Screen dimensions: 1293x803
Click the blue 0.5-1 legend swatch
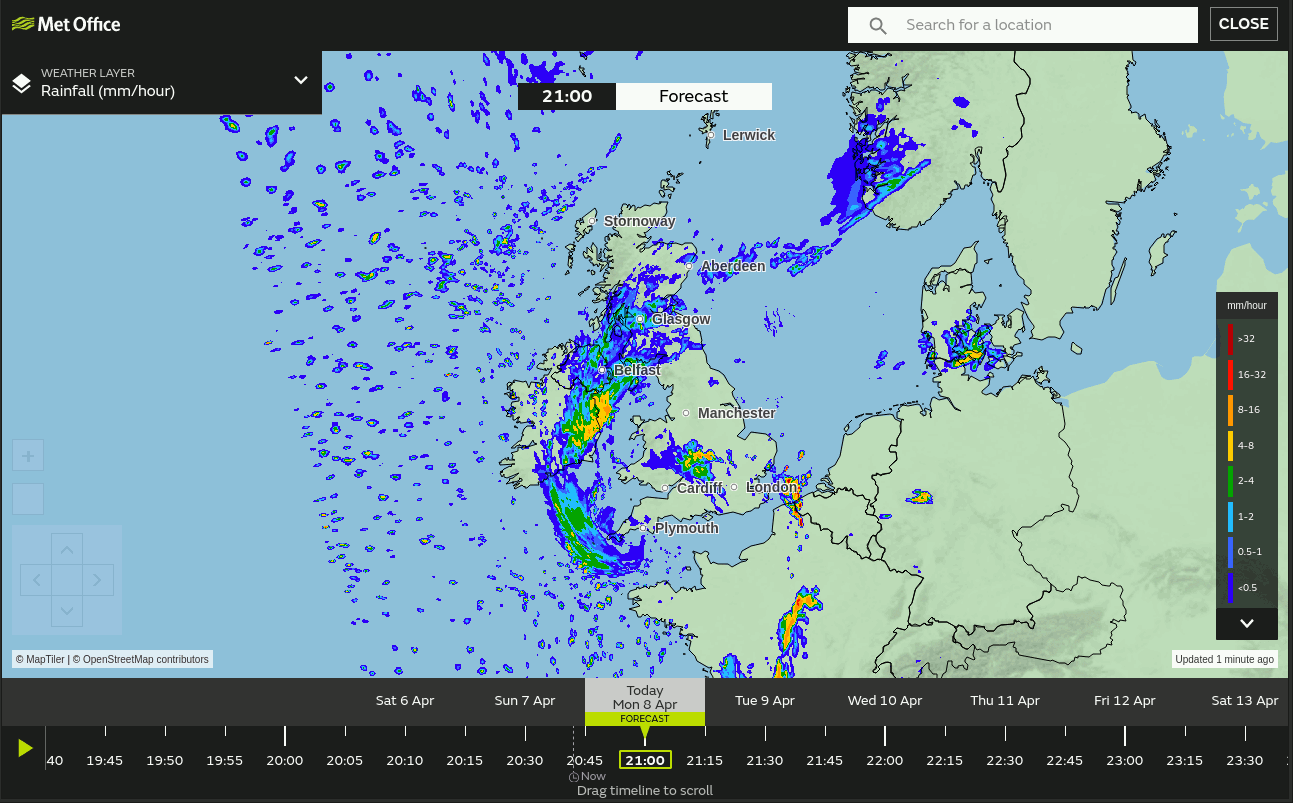click(x=1230, y=552)
